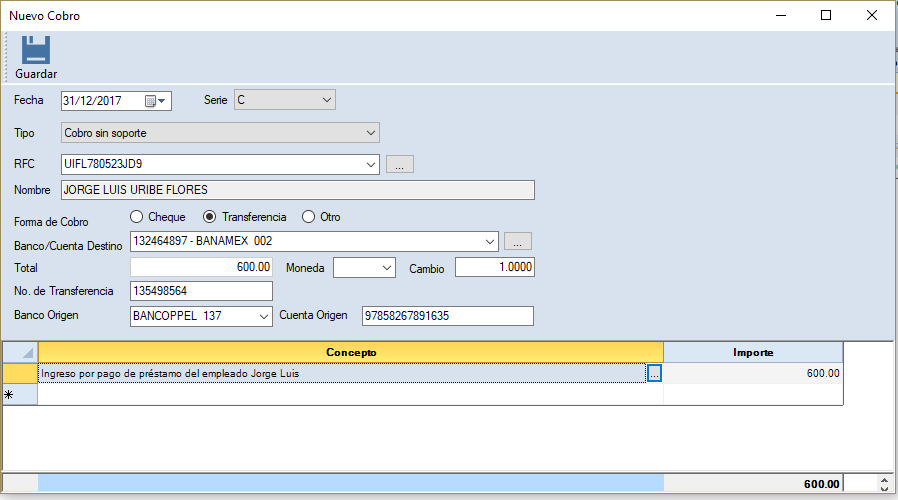Image resolution: width=898 pixels, height=500 pixels.
Task: Select the Otro payment option
Action: point(308,217)
